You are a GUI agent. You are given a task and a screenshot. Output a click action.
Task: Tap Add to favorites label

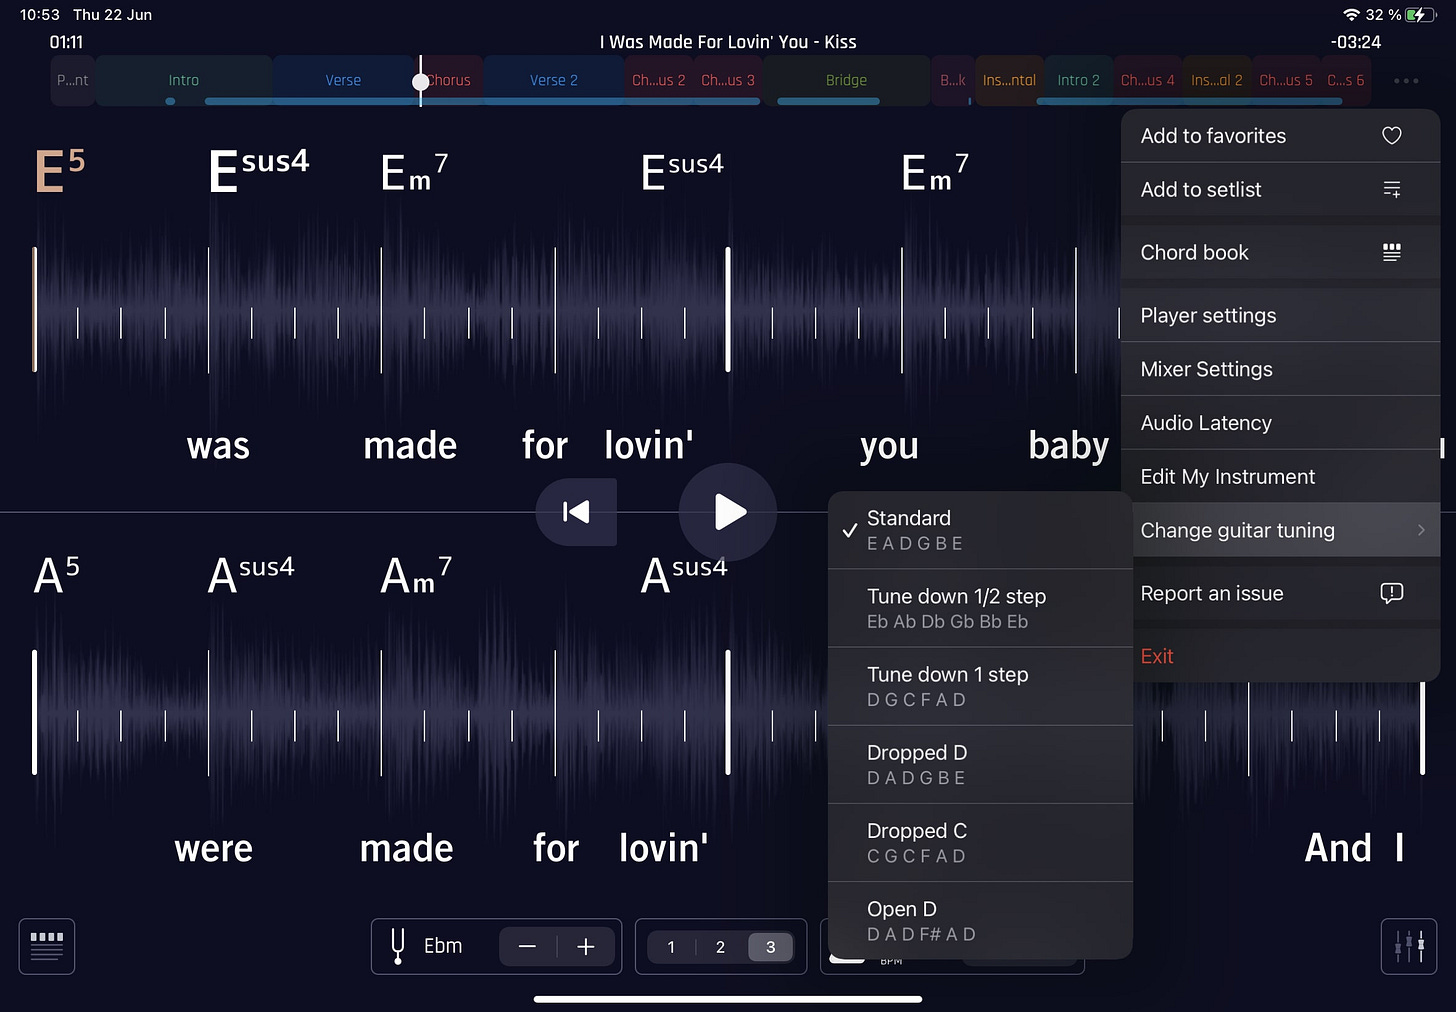click(1213, 136)
